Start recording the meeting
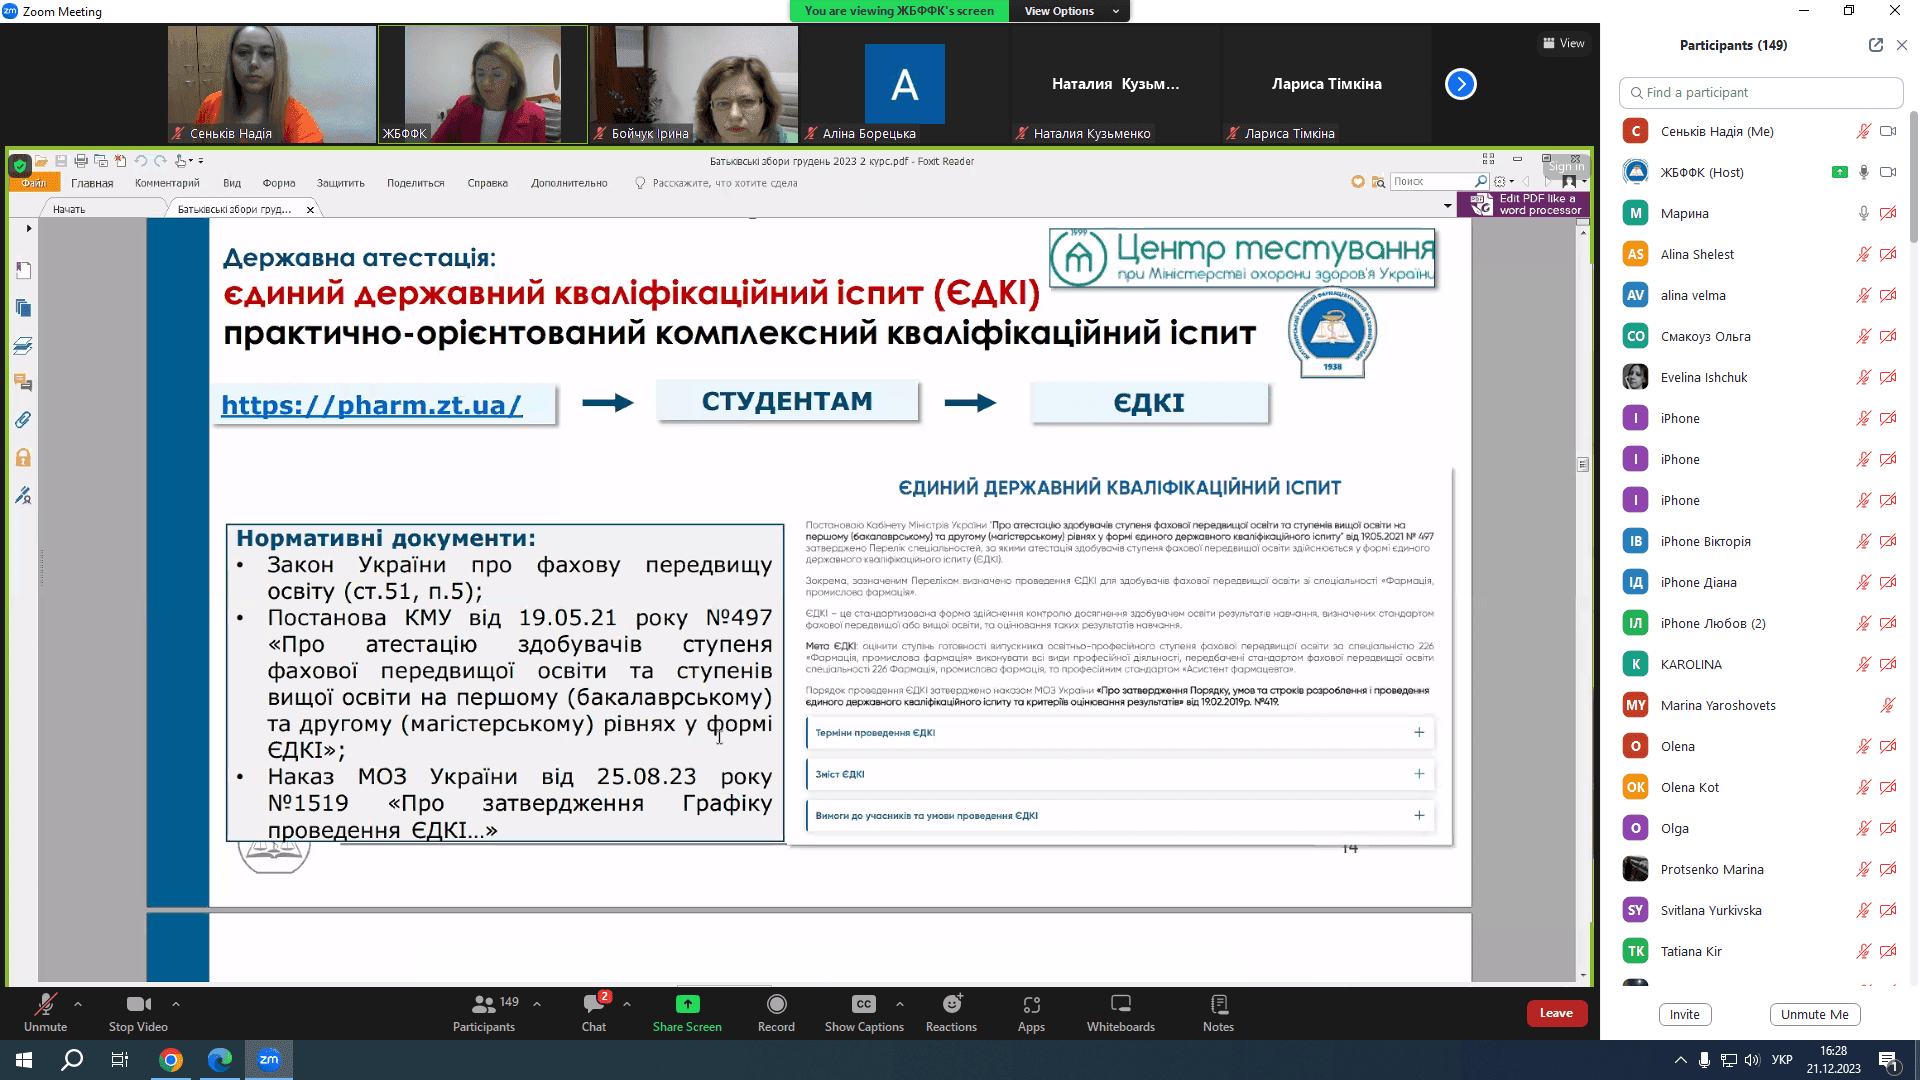This screenshot has height=1080, width=1920. (x=776, y=1012)
